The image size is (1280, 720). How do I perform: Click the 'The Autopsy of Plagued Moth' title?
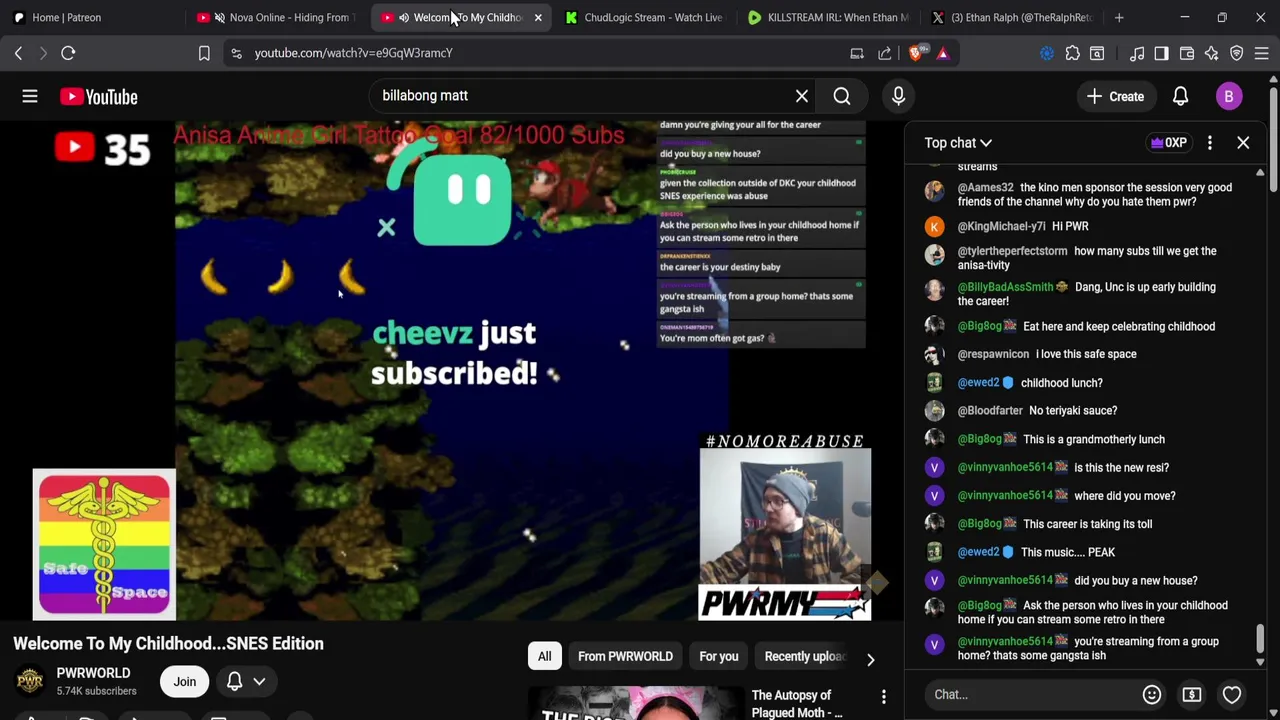[x=798, y=704]
